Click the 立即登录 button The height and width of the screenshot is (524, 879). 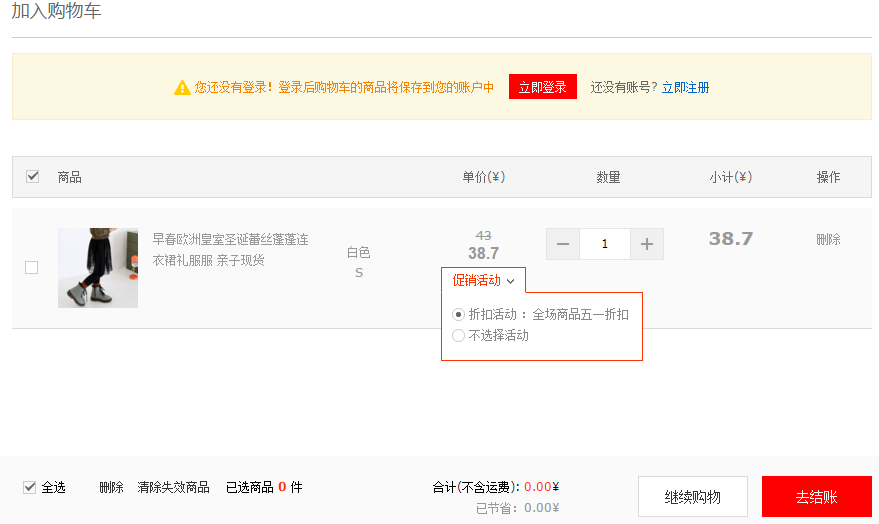coord(542,87)
